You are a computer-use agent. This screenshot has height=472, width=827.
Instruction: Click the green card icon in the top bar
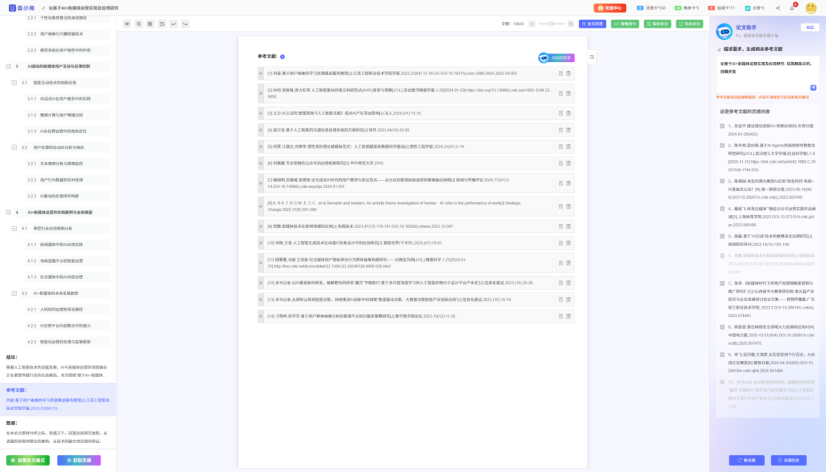coord(678,8)
